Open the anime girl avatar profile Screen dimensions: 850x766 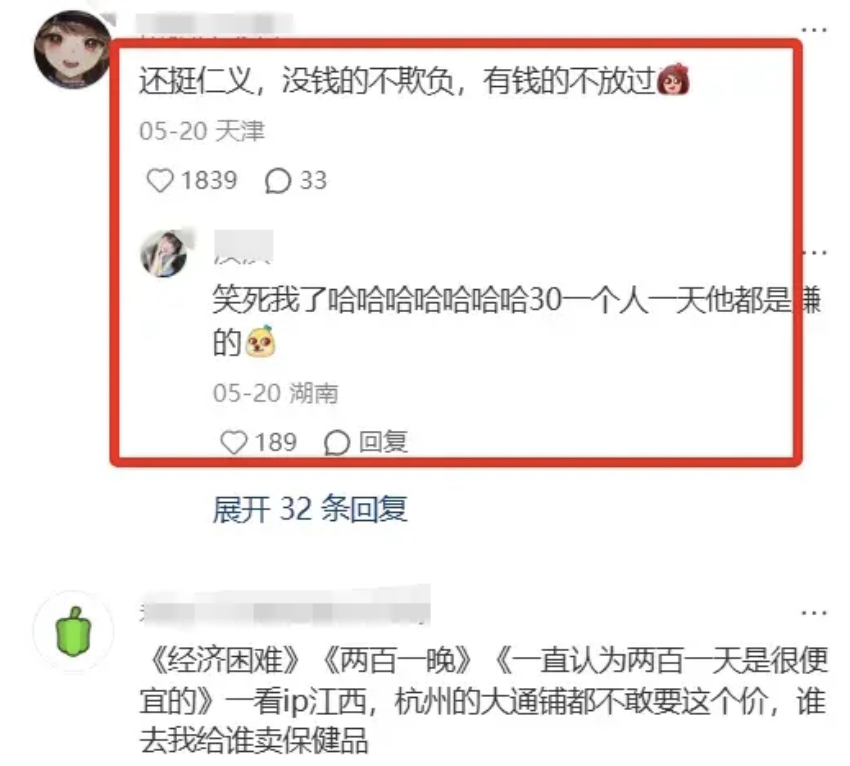click(72, 49)
